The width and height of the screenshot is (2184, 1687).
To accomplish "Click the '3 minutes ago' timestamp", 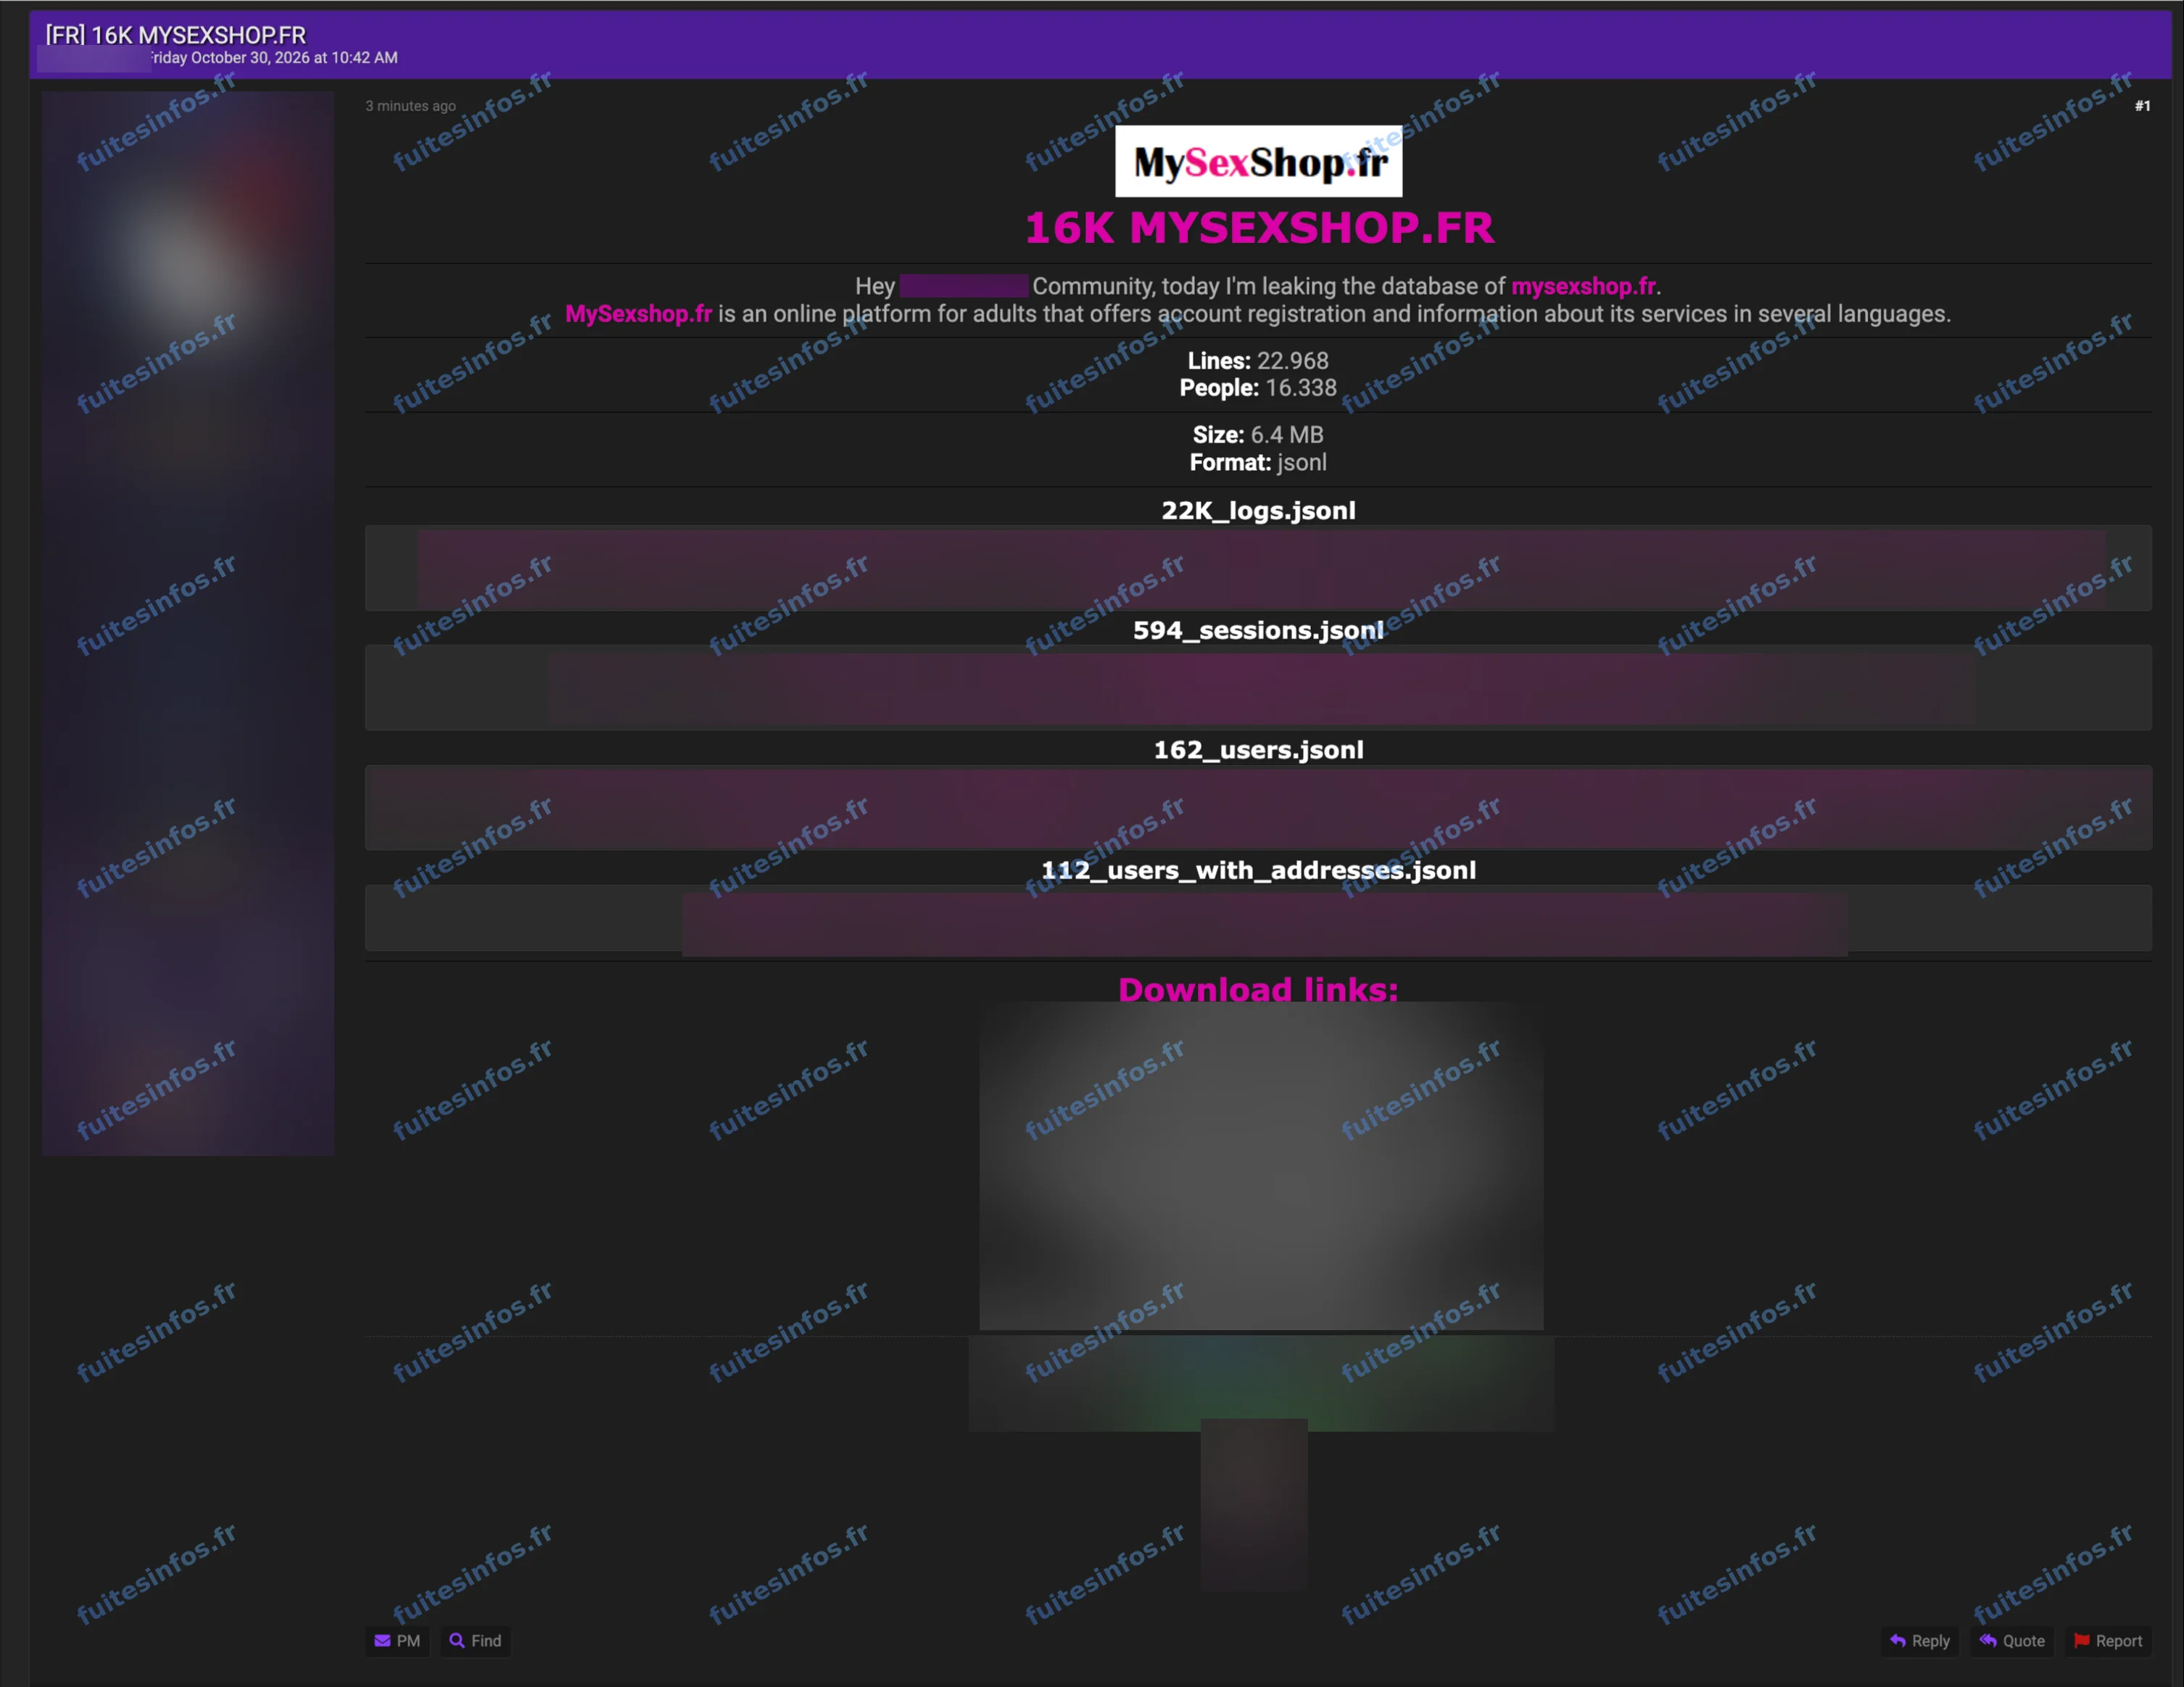I will (x=410, y=106).
